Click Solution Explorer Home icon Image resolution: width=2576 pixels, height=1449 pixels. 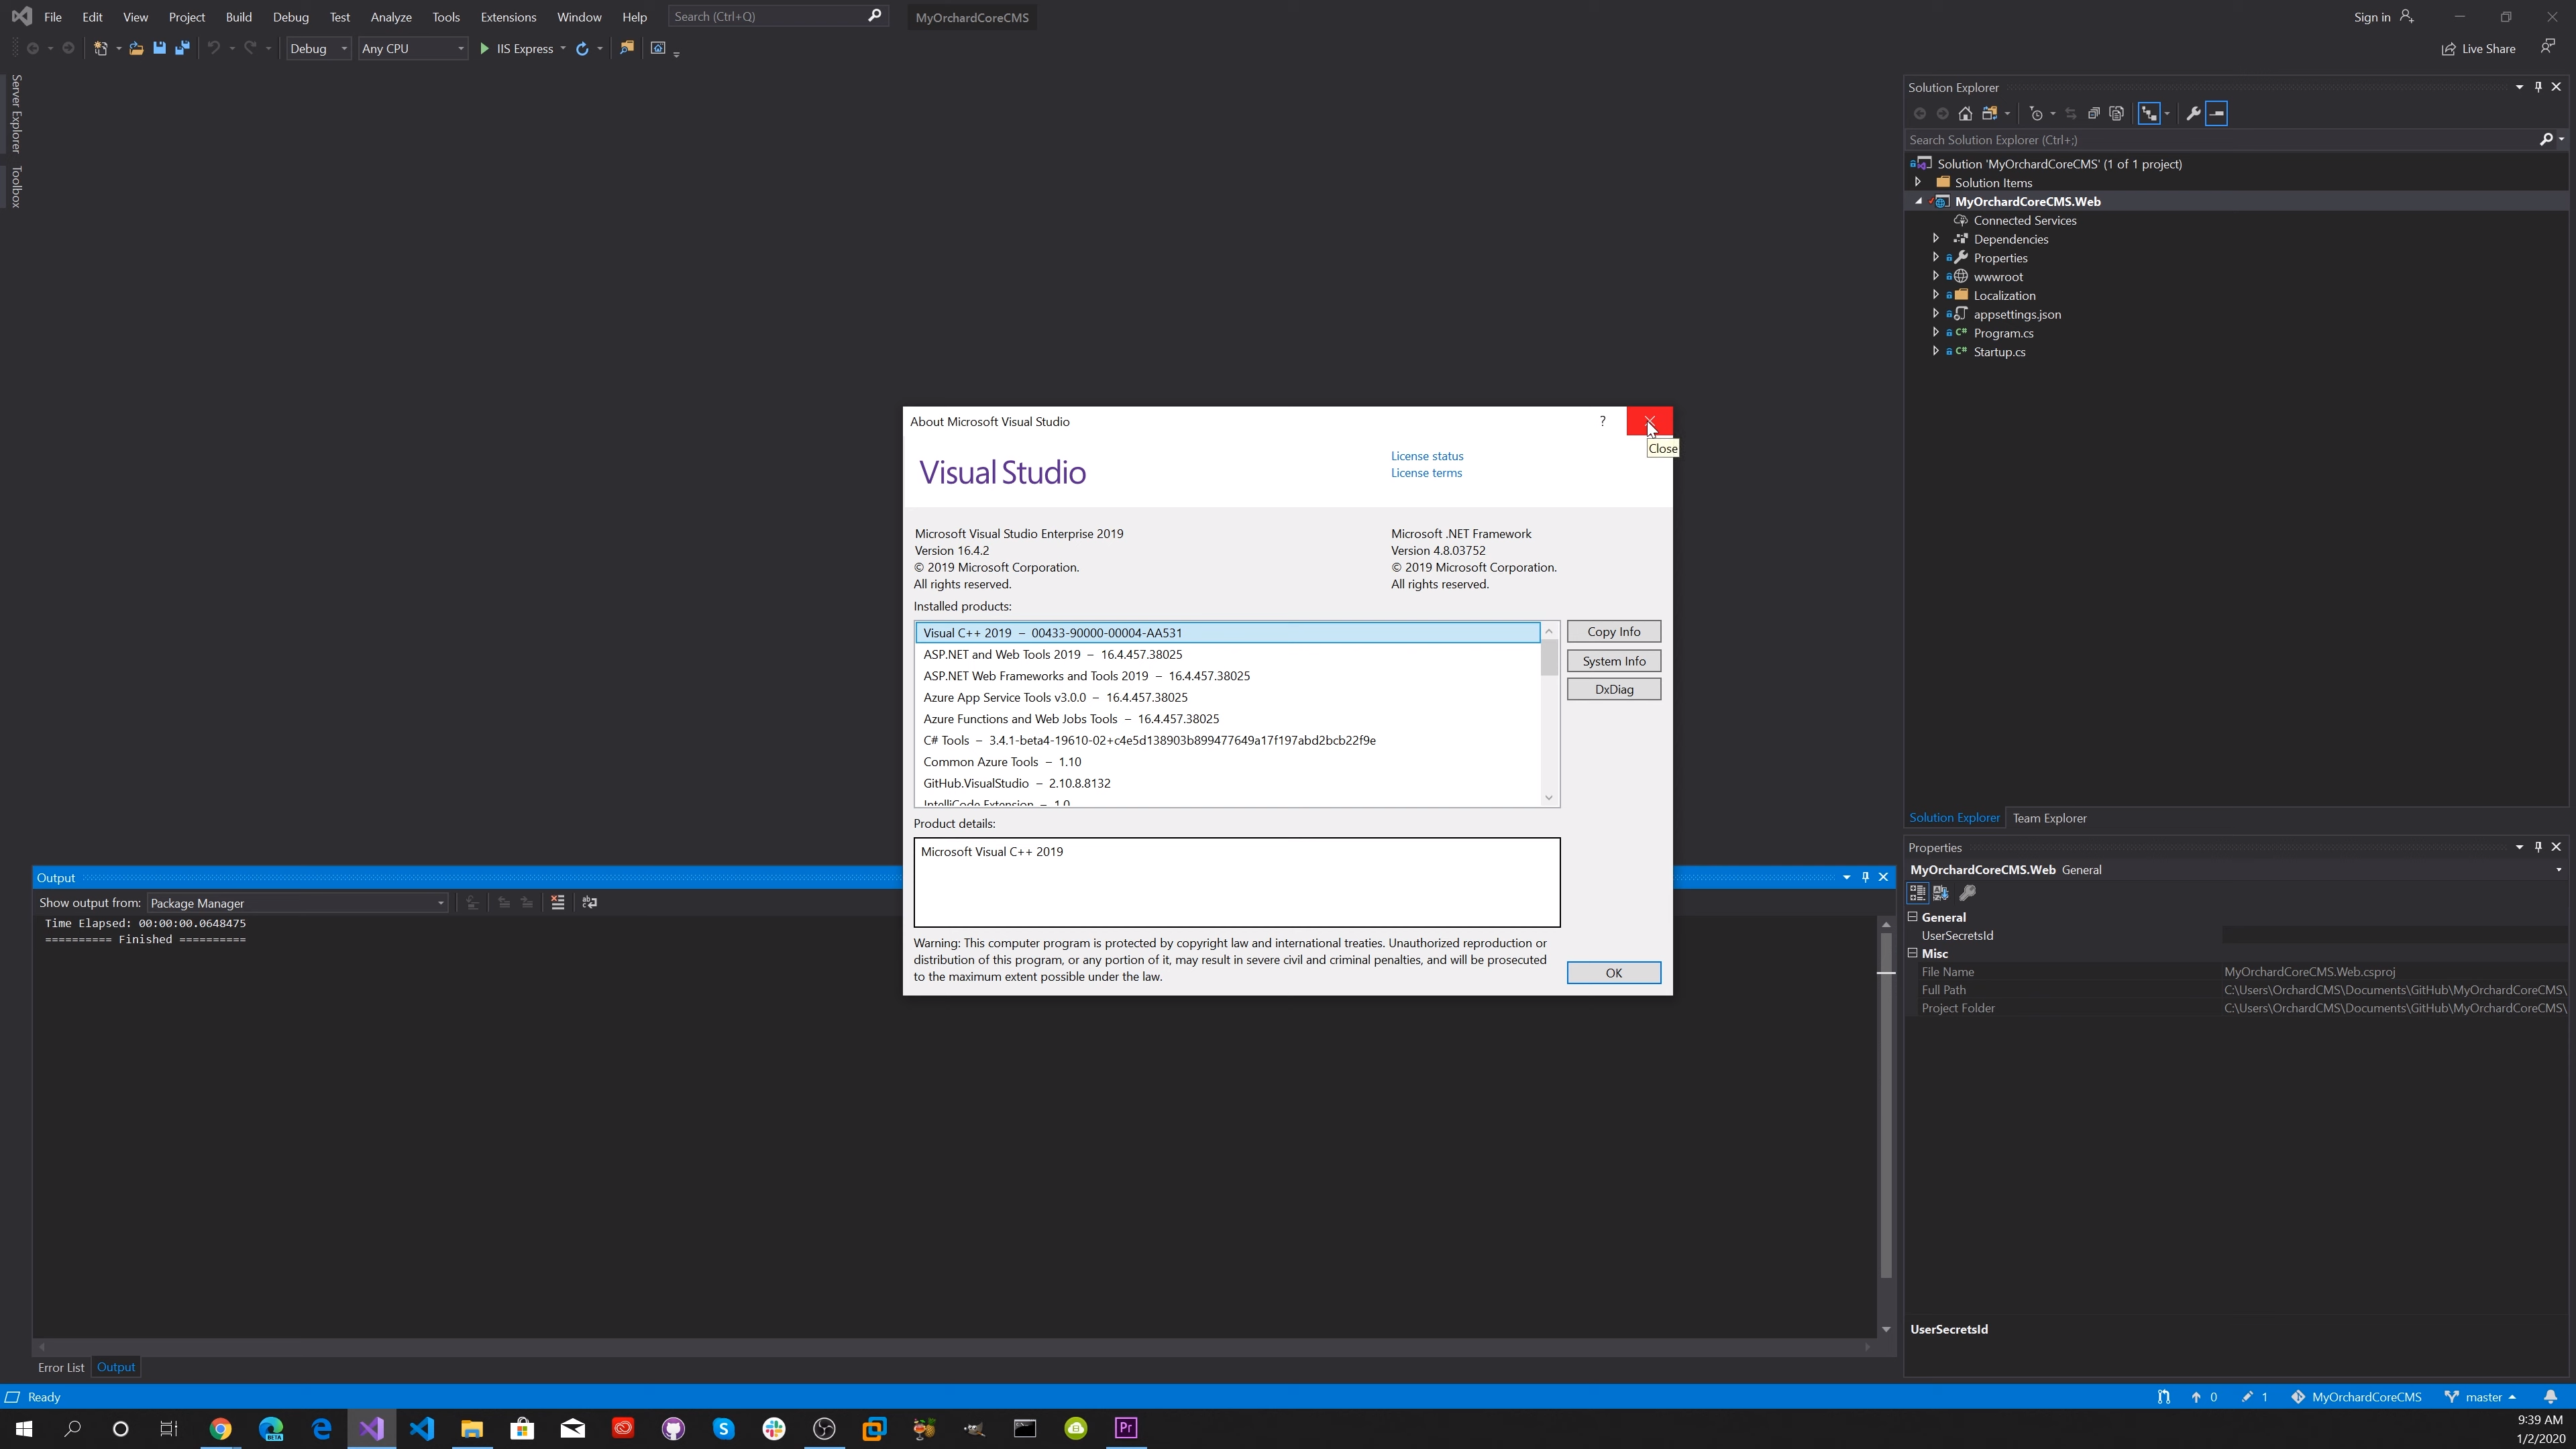[x=1965, y=114]
